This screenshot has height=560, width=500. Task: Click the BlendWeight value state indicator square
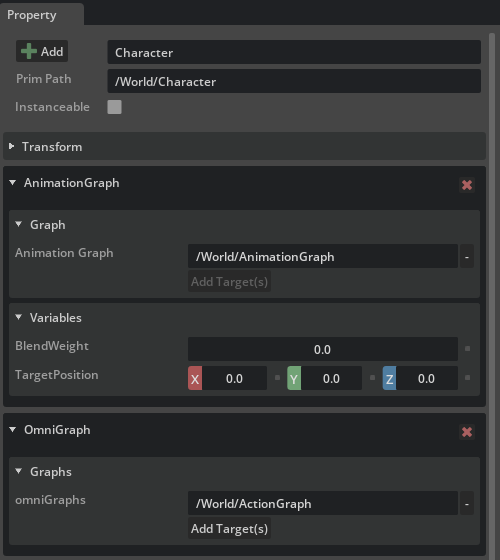[467, 349]
